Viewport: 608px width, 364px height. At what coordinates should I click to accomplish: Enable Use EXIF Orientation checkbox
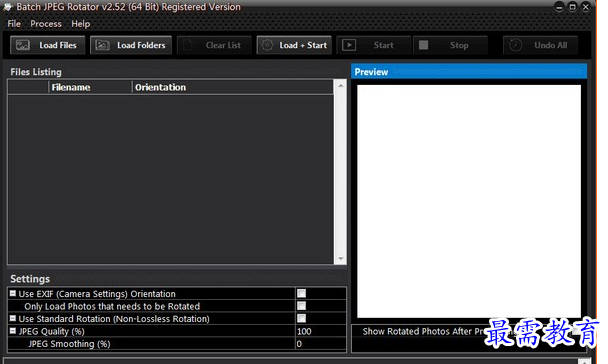301,293
